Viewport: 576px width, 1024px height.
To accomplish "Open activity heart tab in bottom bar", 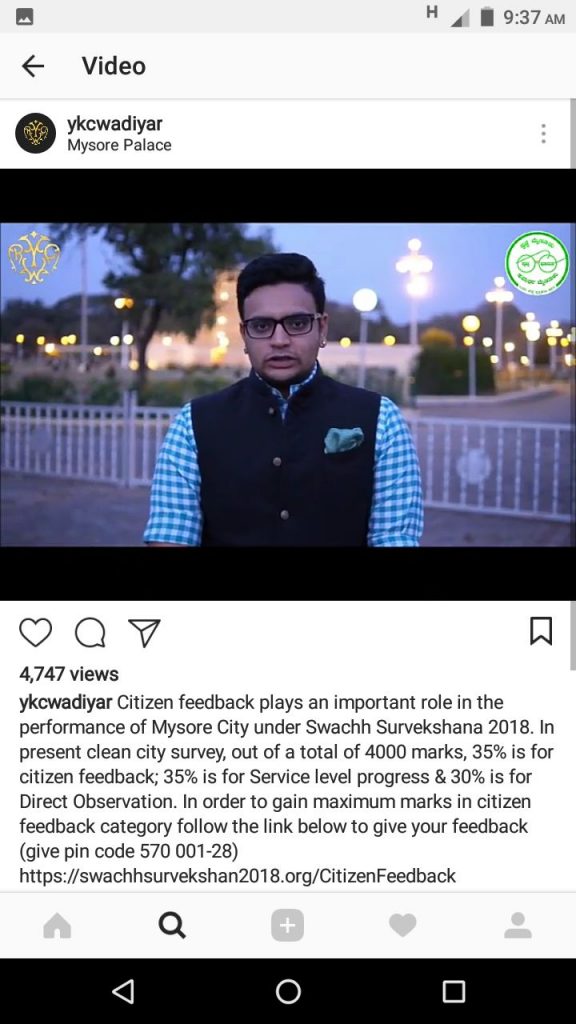I will [x=402, y=925].
